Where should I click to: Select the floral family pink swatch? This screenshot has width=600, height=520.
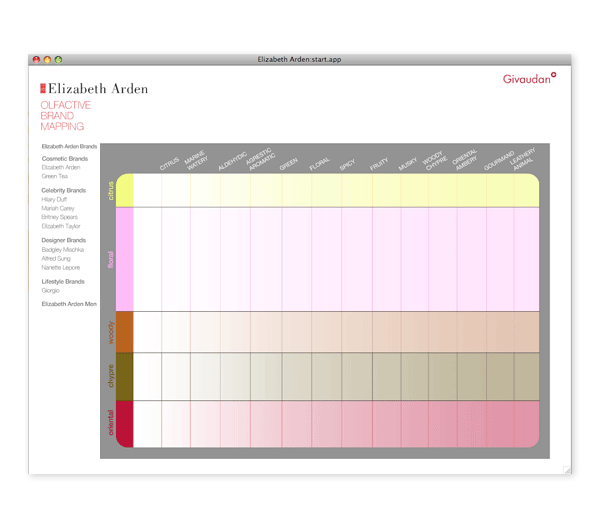(124, 259)
